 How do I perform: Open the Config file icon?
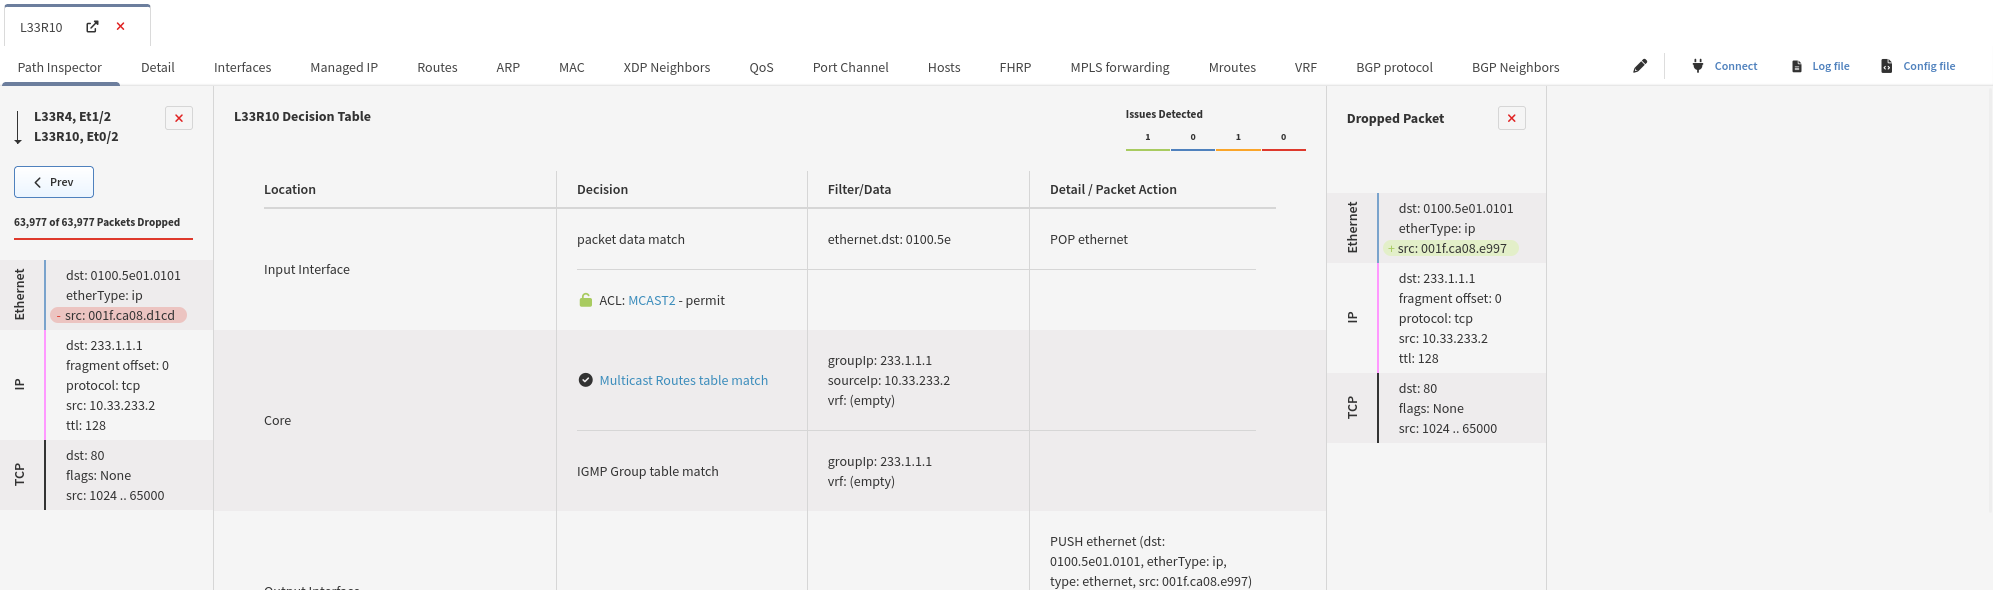point(1887,66)
